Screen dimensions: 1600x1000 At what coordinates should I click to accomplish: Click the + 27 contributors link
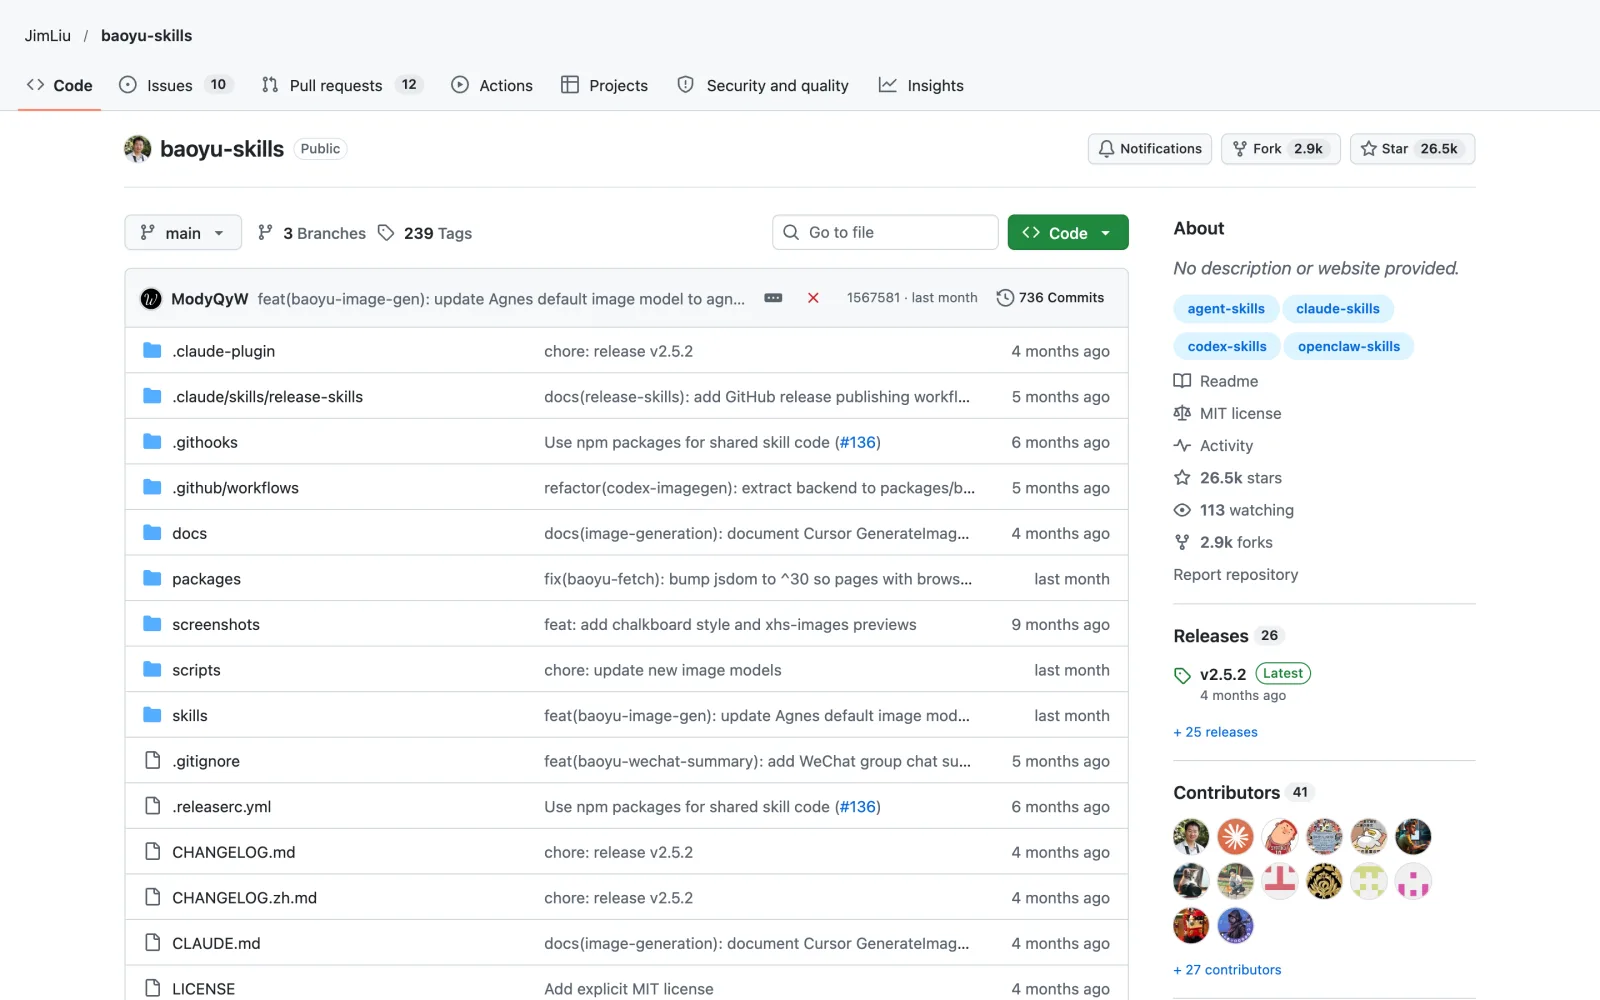(1227, 970)
